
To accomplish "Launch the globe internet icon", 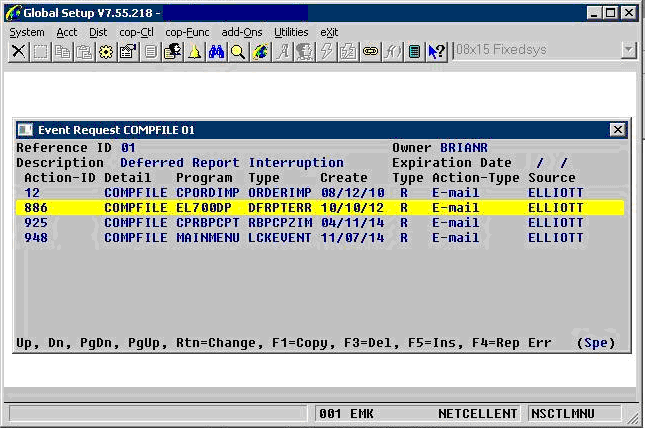I will (260, 51).
